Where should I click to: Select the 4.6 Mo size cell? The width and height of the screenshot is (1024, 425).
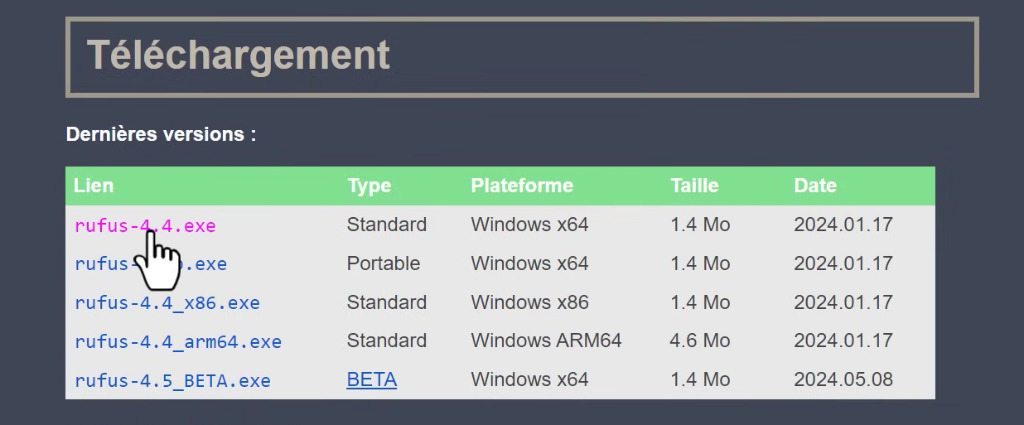pyautogui.click(x=700, y=341)
